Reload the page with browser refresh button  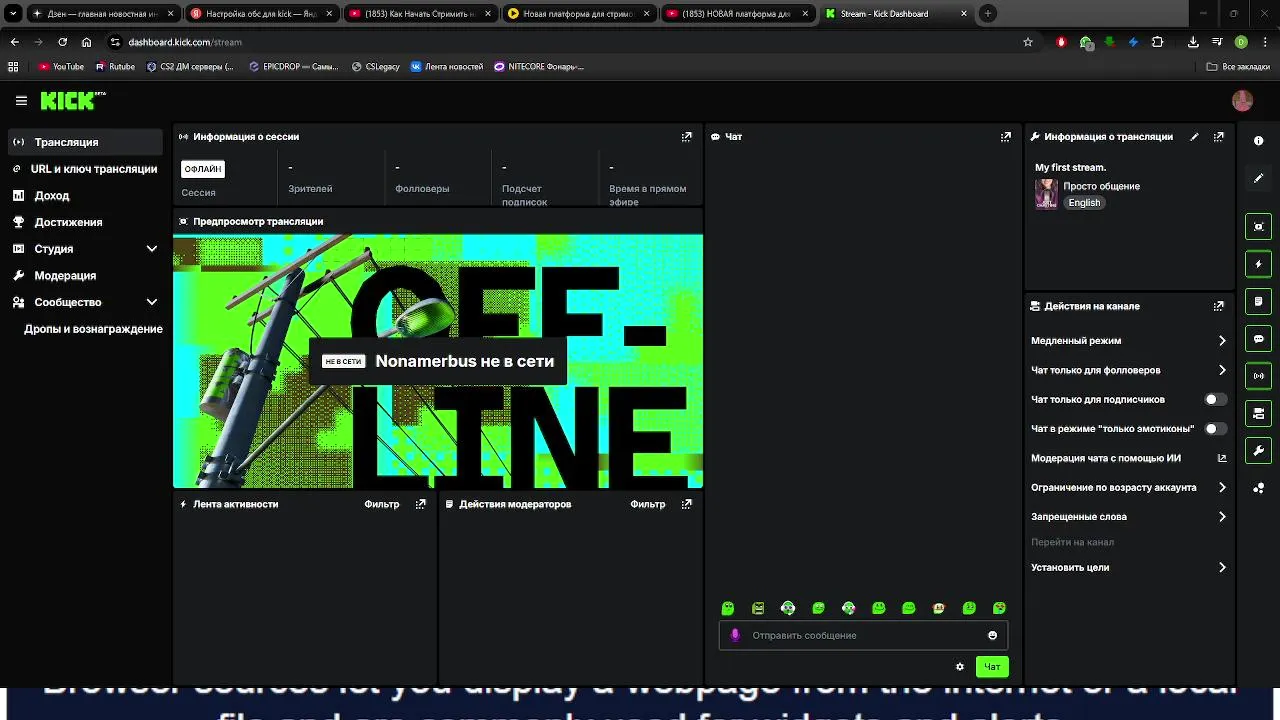coord(62,42)
